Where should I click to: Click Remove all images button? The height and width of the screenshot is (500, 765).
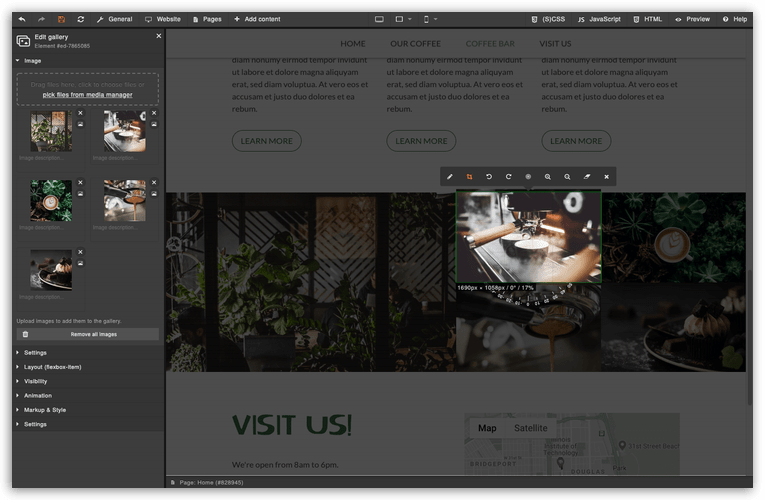point(88,334)
